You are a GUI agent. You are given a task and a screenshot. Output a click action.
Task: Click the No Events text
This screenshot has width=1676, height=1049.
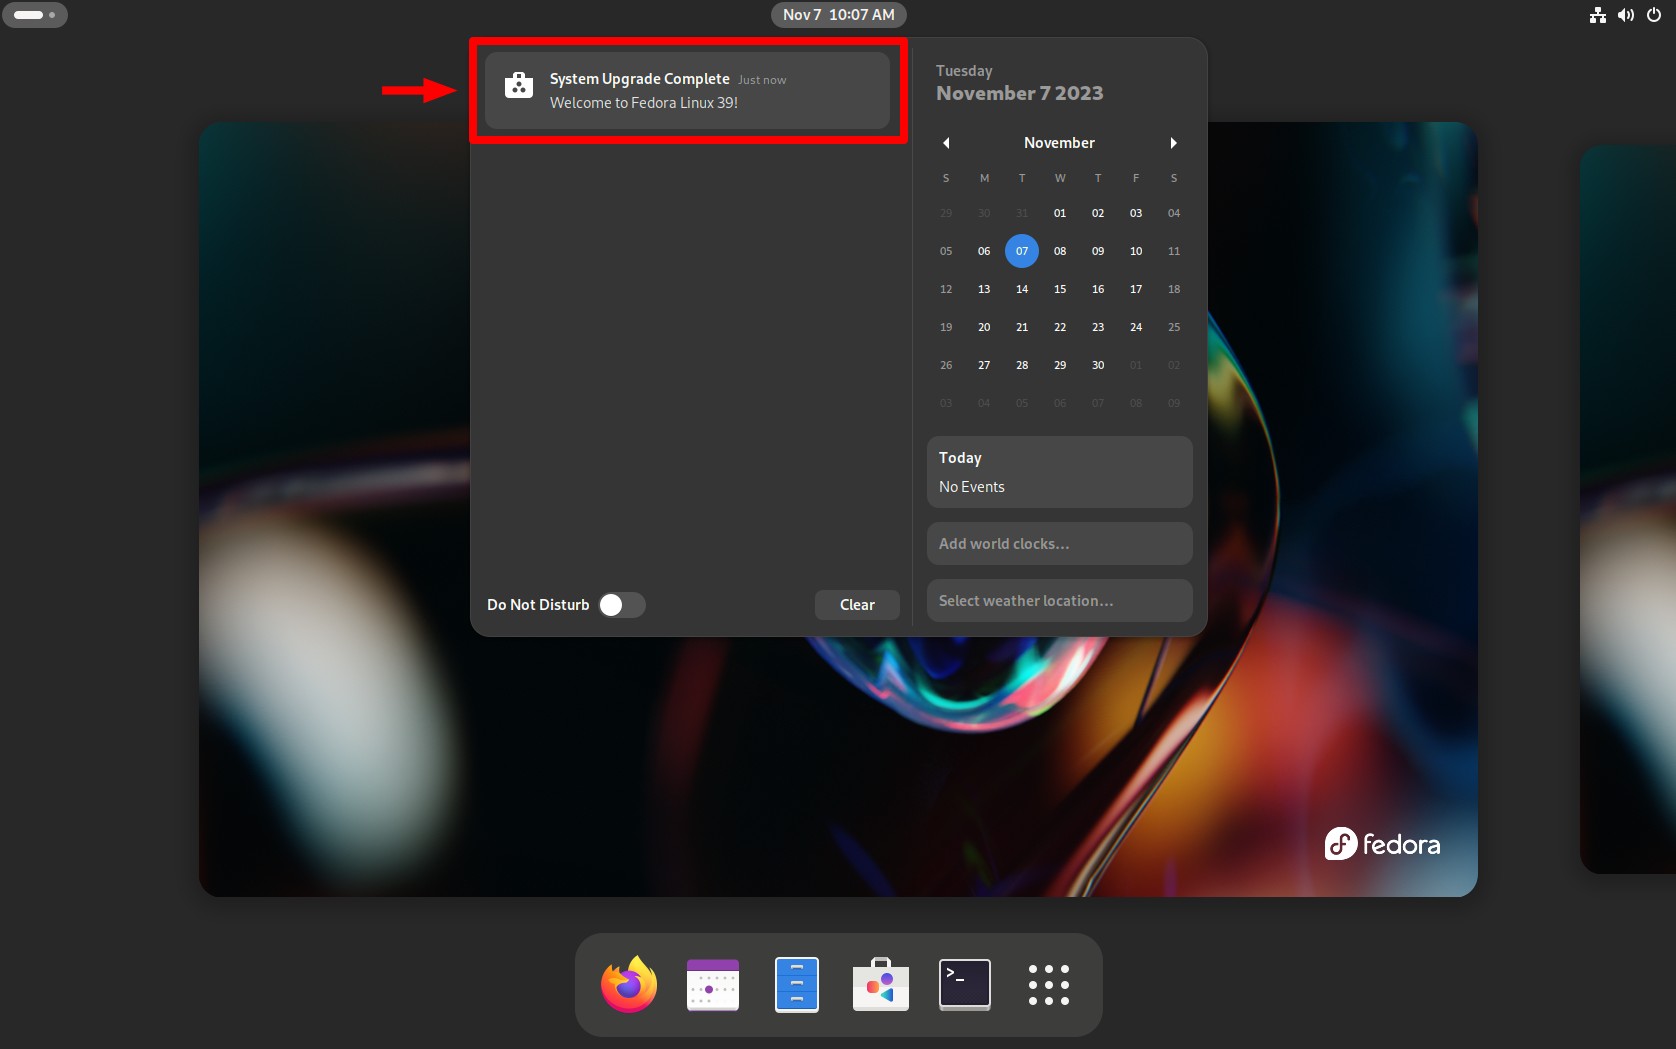[972, 487]
